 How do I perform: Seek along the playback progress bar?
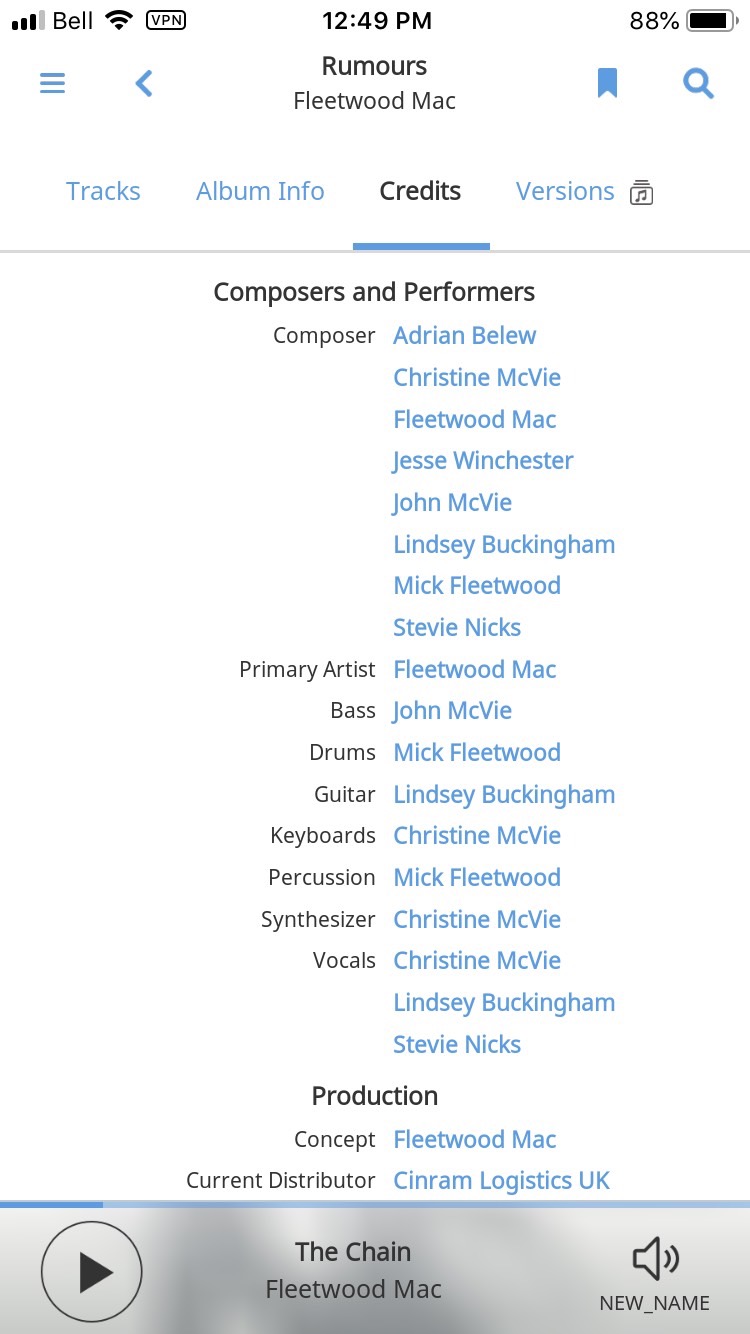coord(375,1204)
